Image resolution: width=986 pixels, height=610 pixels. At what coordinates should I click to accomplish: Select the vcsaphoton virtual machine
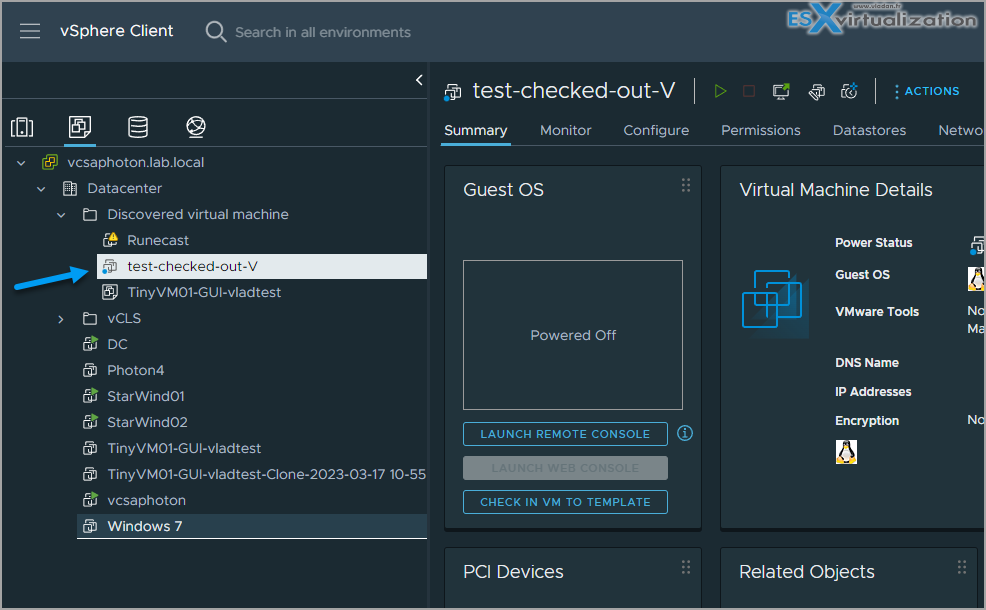pyautogui.click(x=146, y=500)
